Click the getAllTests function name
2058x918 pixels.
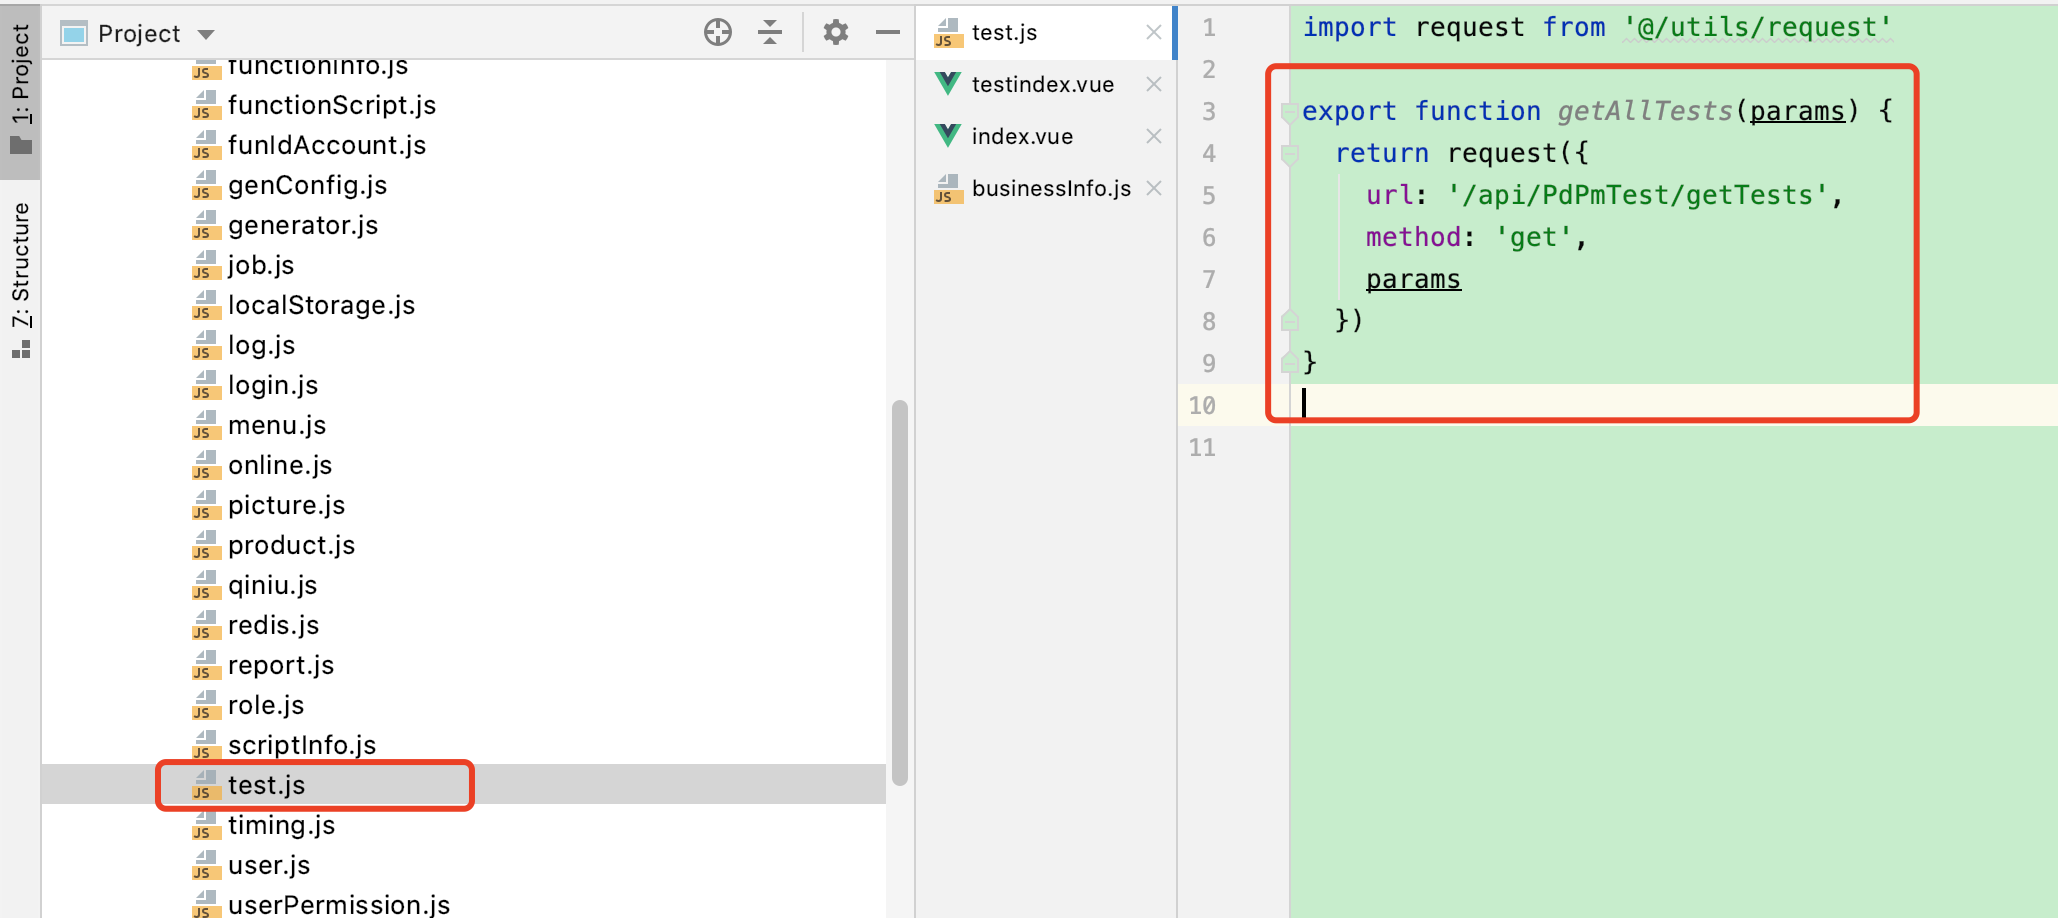pyautogui.click(x=1645, y=111)
